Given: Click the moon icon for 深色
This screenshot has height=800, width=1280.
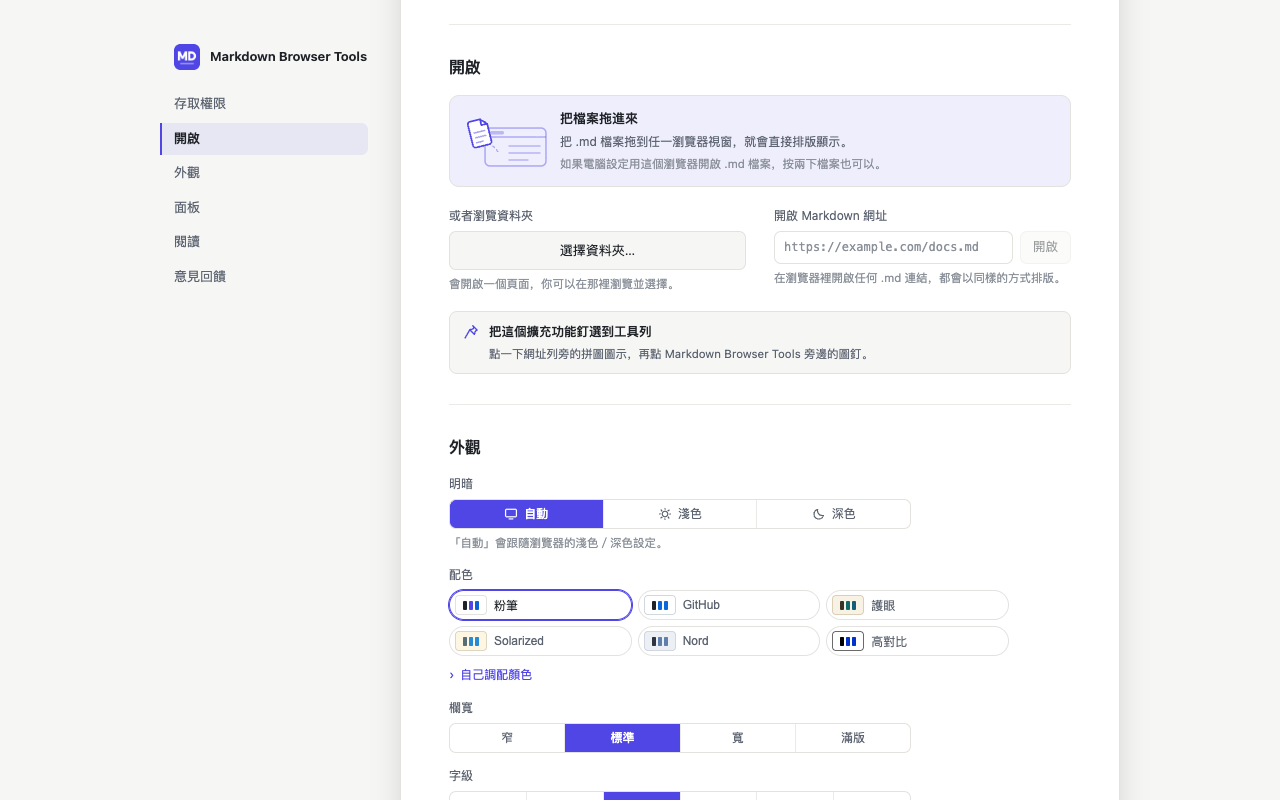Looking at the screenshot, I should pos(818,514).
